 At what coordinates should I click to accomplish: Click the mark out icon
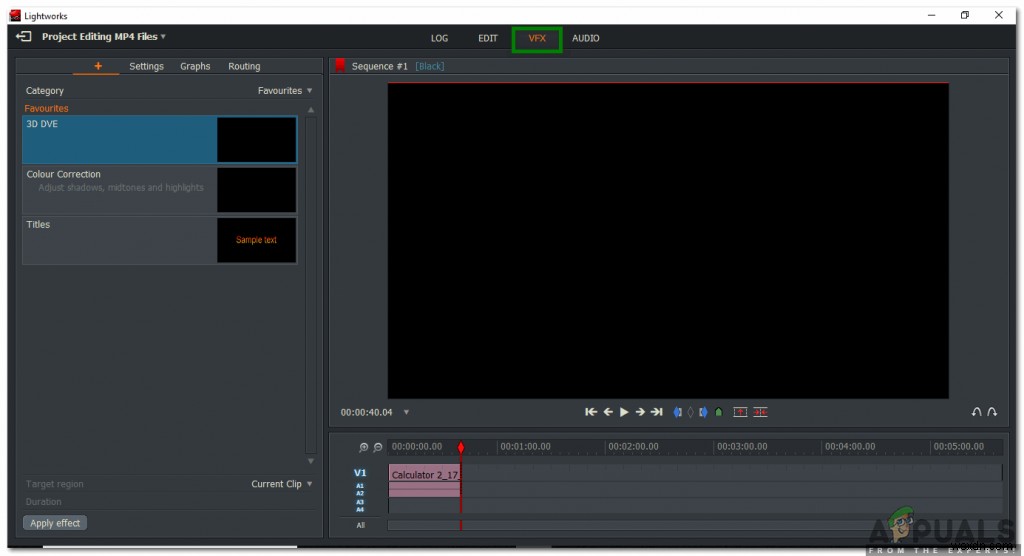703,412
